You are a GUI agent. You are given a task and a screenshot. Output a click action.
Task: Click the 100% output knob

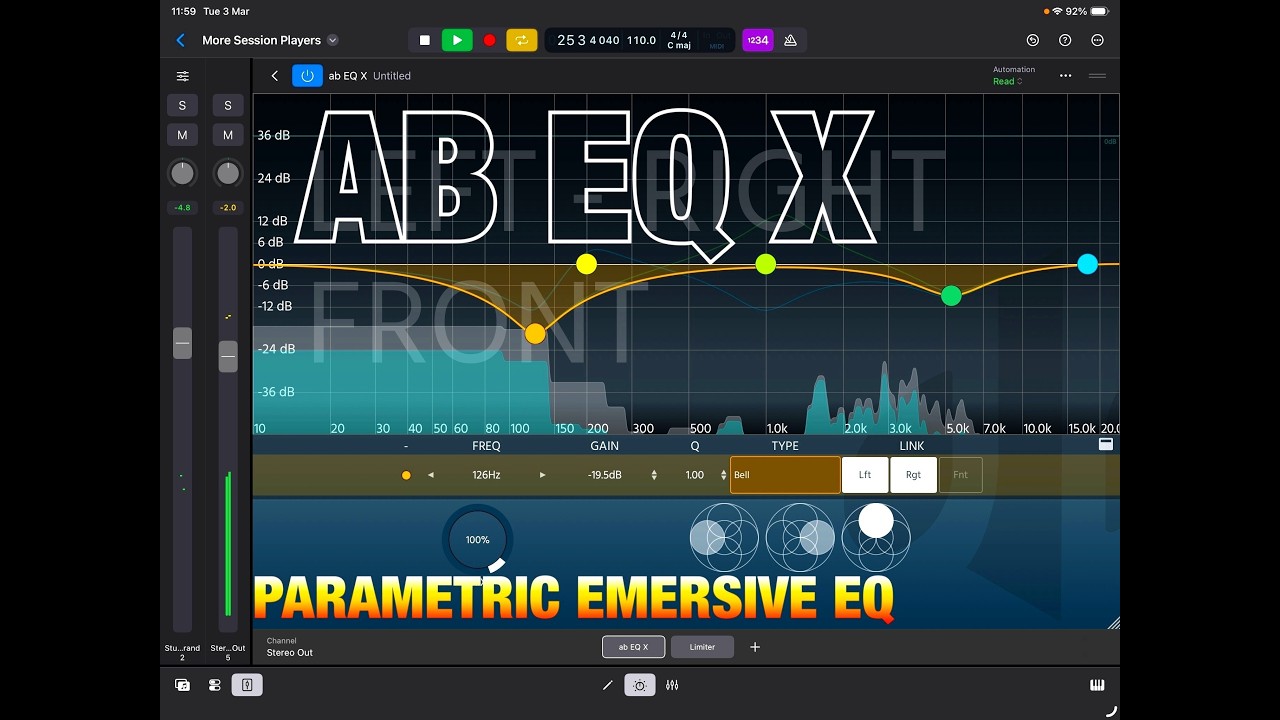click(478, 540)
